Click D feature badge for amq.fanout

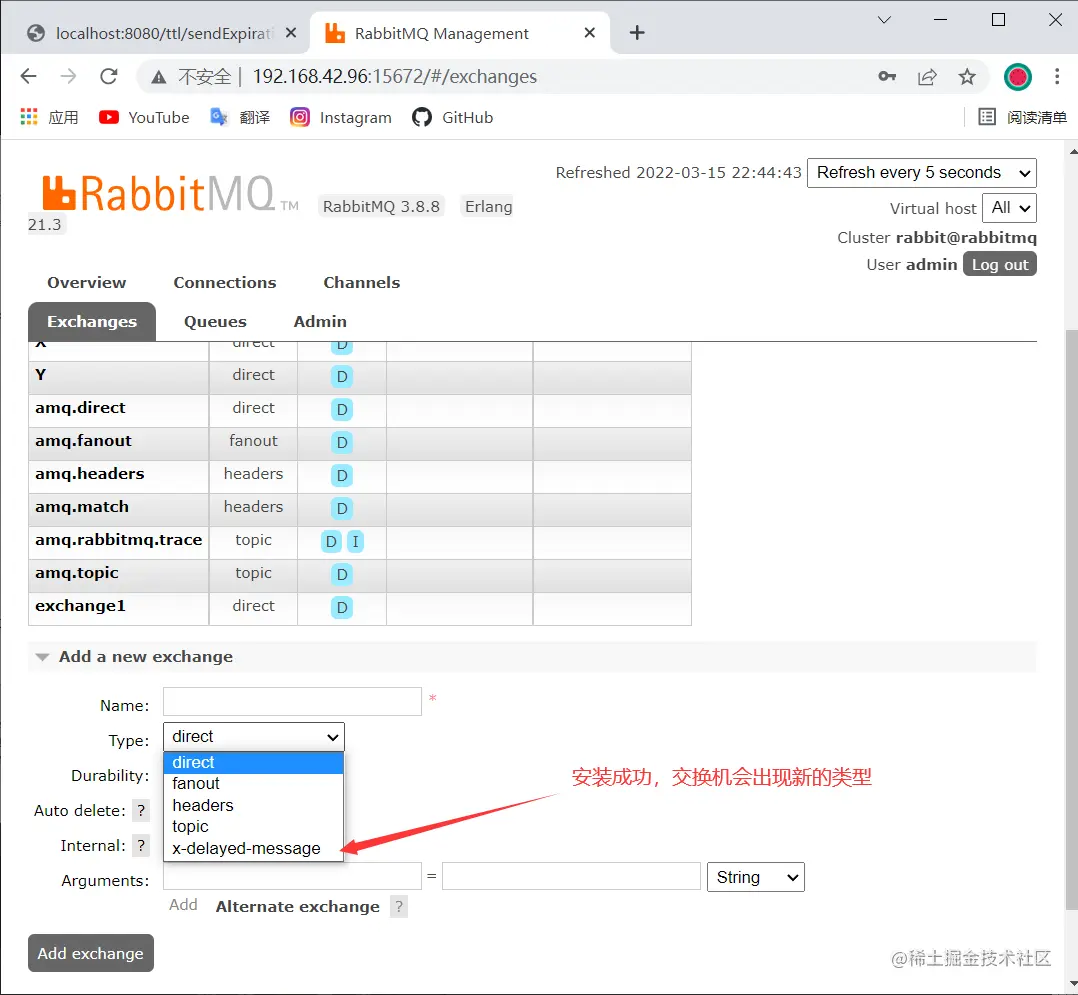pos(342,443)
